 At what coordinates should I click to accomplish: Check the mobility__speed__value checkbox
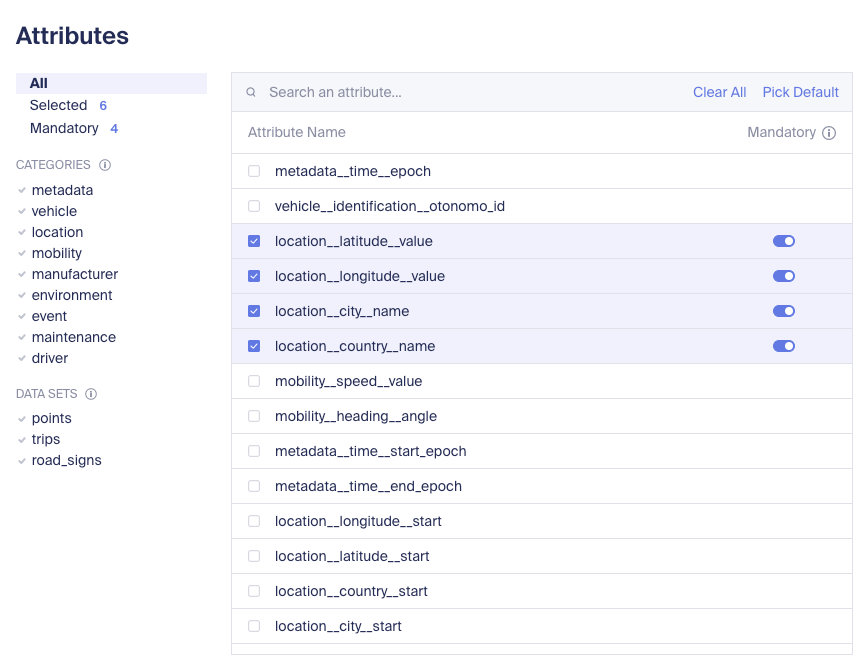[x=254, y=381]
